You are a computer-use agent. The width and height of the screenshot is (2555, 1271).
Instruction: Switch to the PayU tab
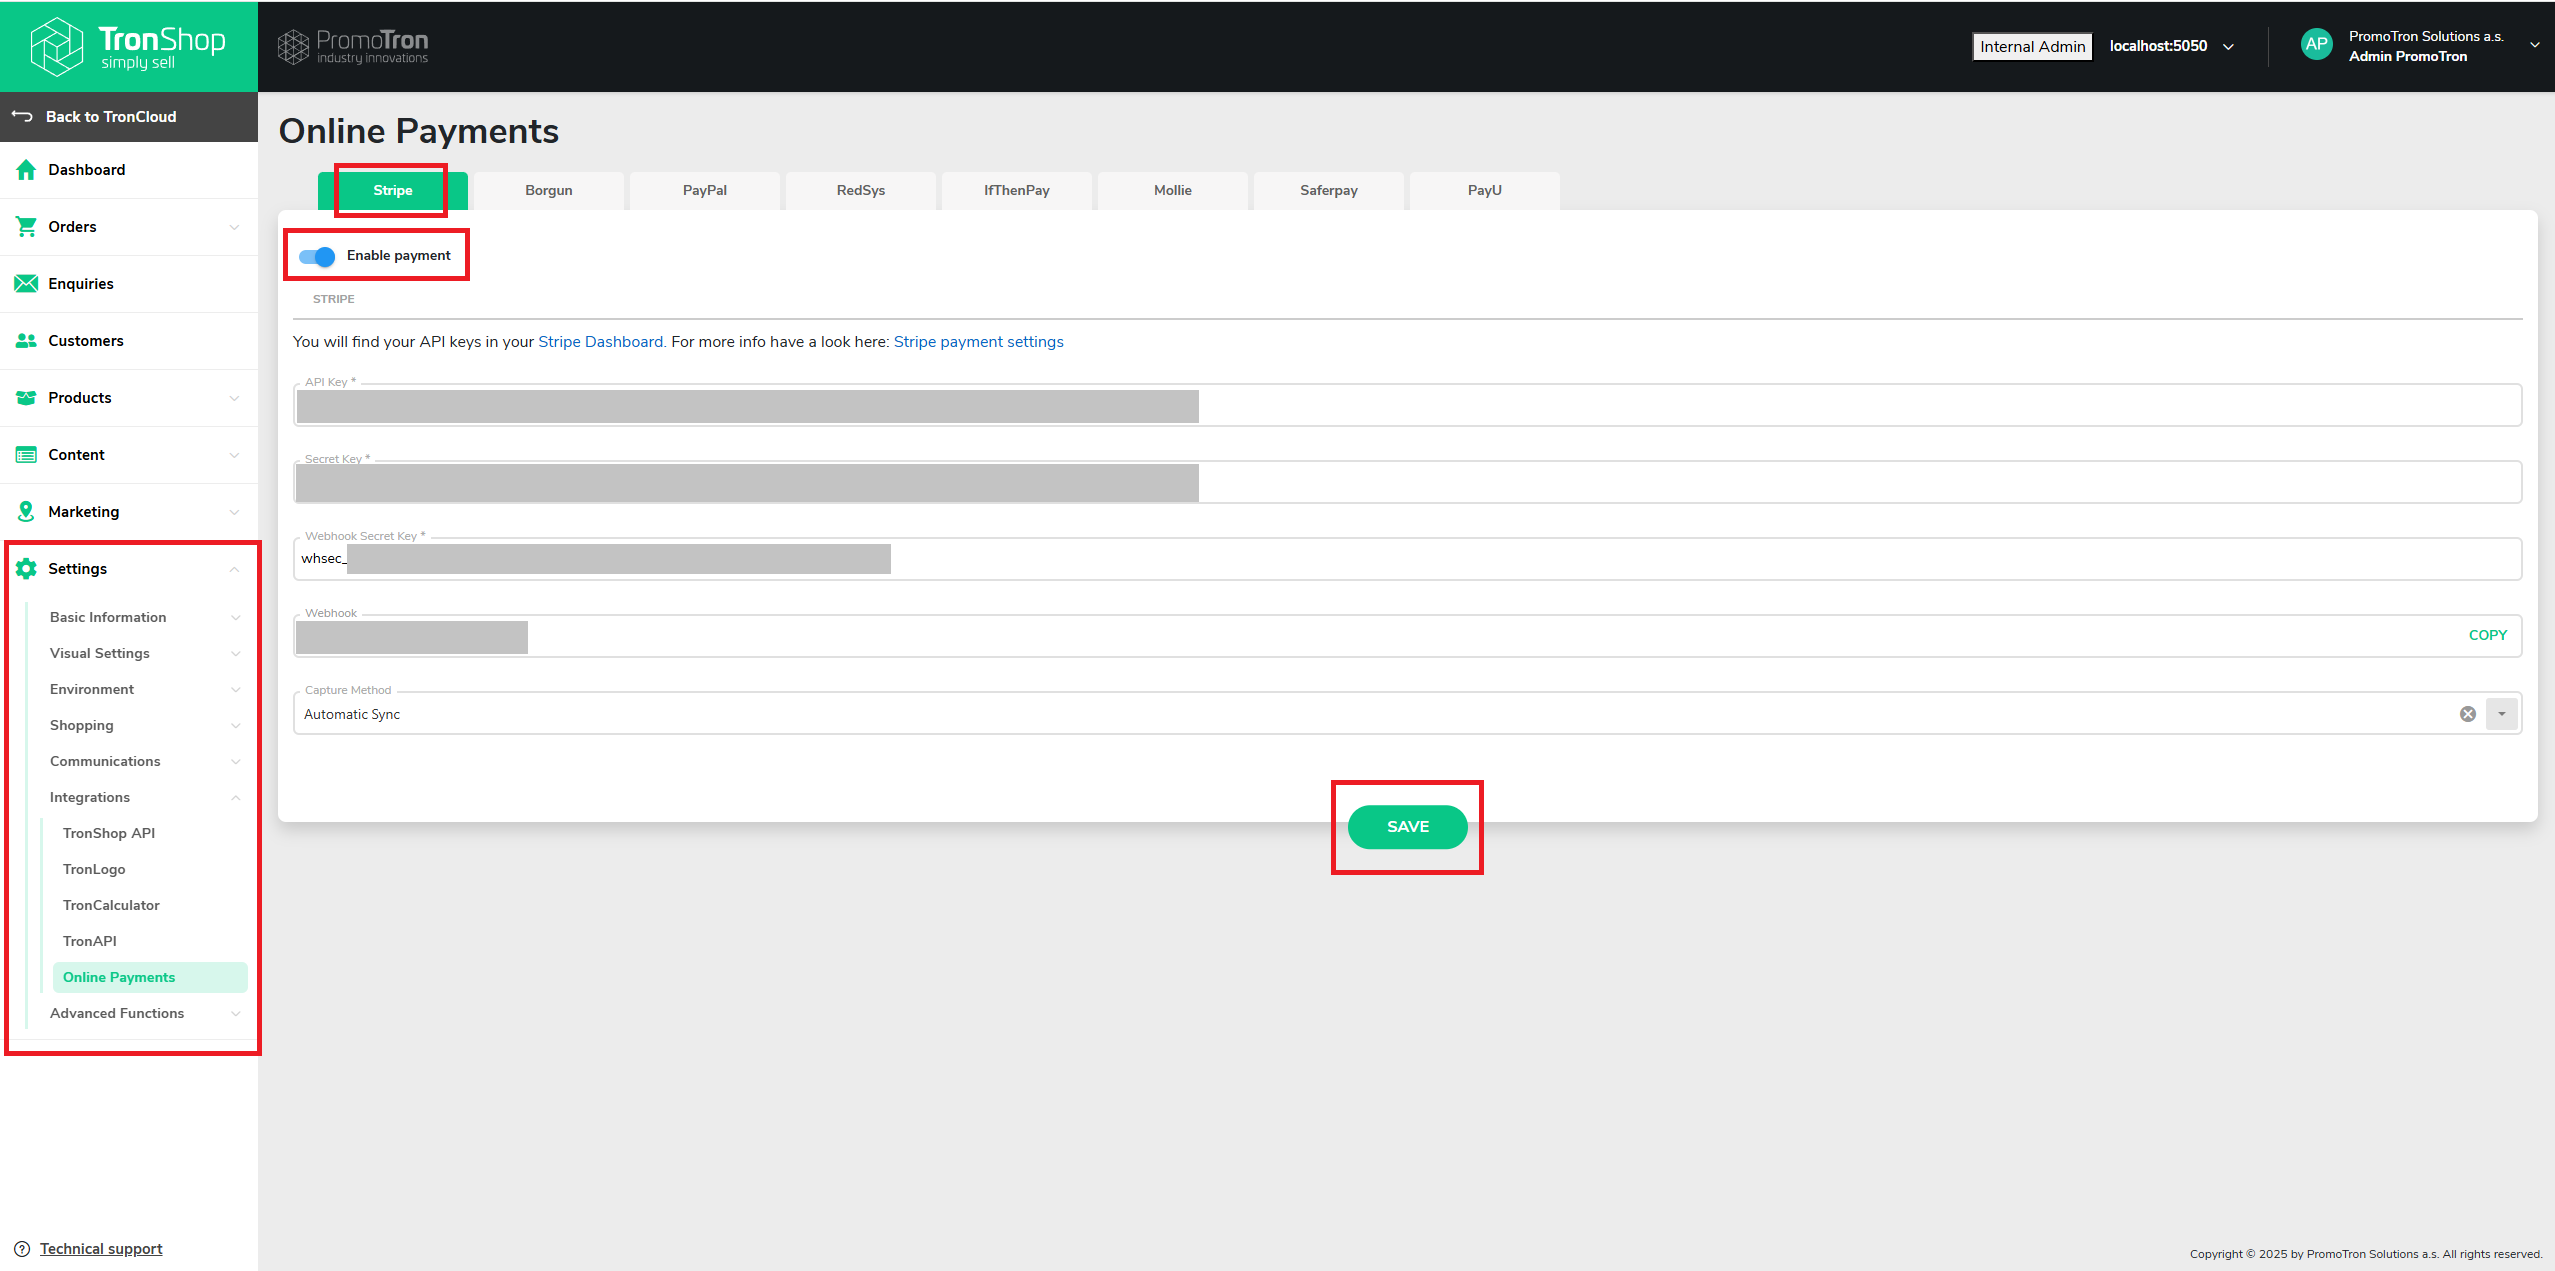coord(1485,191)
